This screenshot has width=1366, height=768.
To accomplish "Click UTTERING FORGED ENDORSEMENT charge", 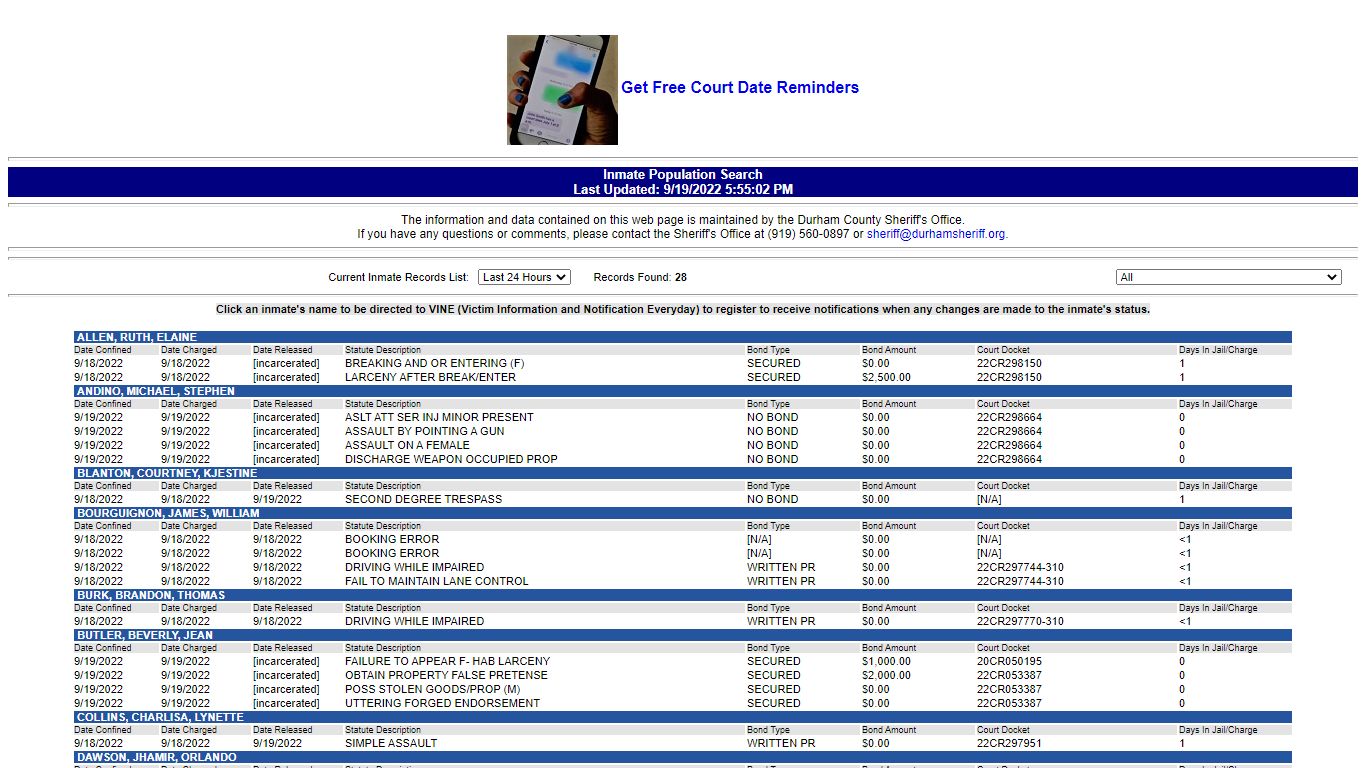I will point(442,703).
